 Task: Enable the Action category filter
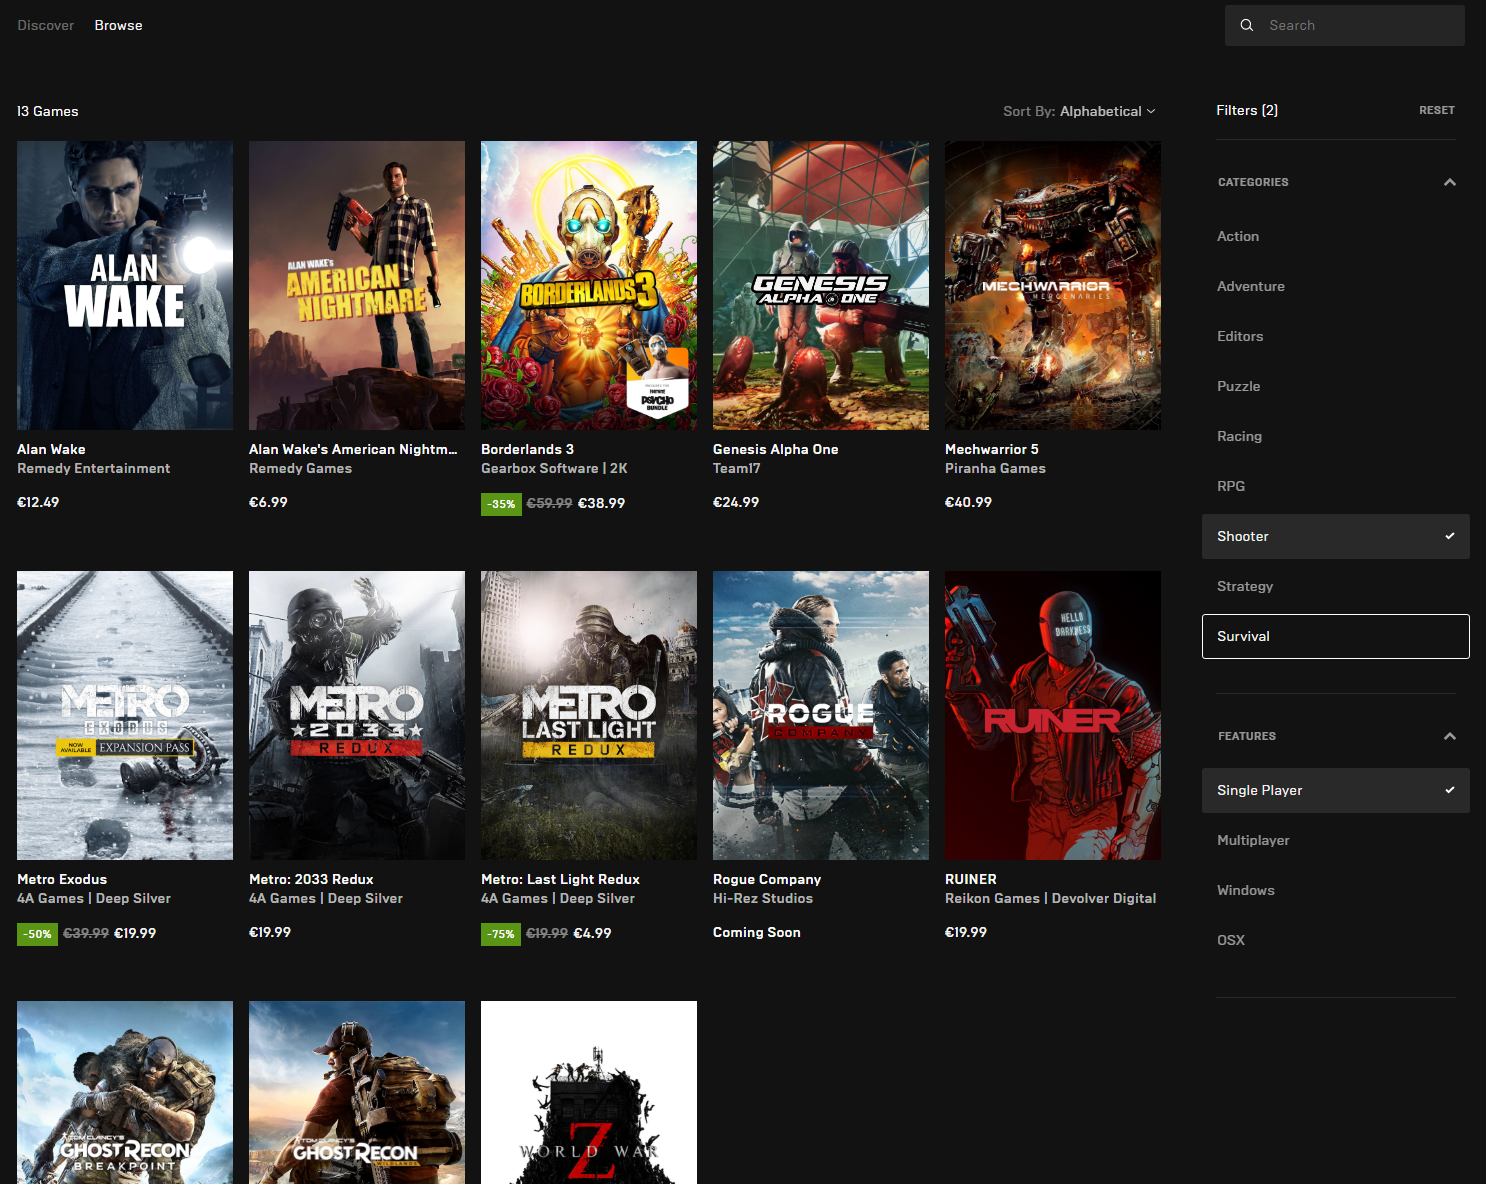coord(1336,236)
